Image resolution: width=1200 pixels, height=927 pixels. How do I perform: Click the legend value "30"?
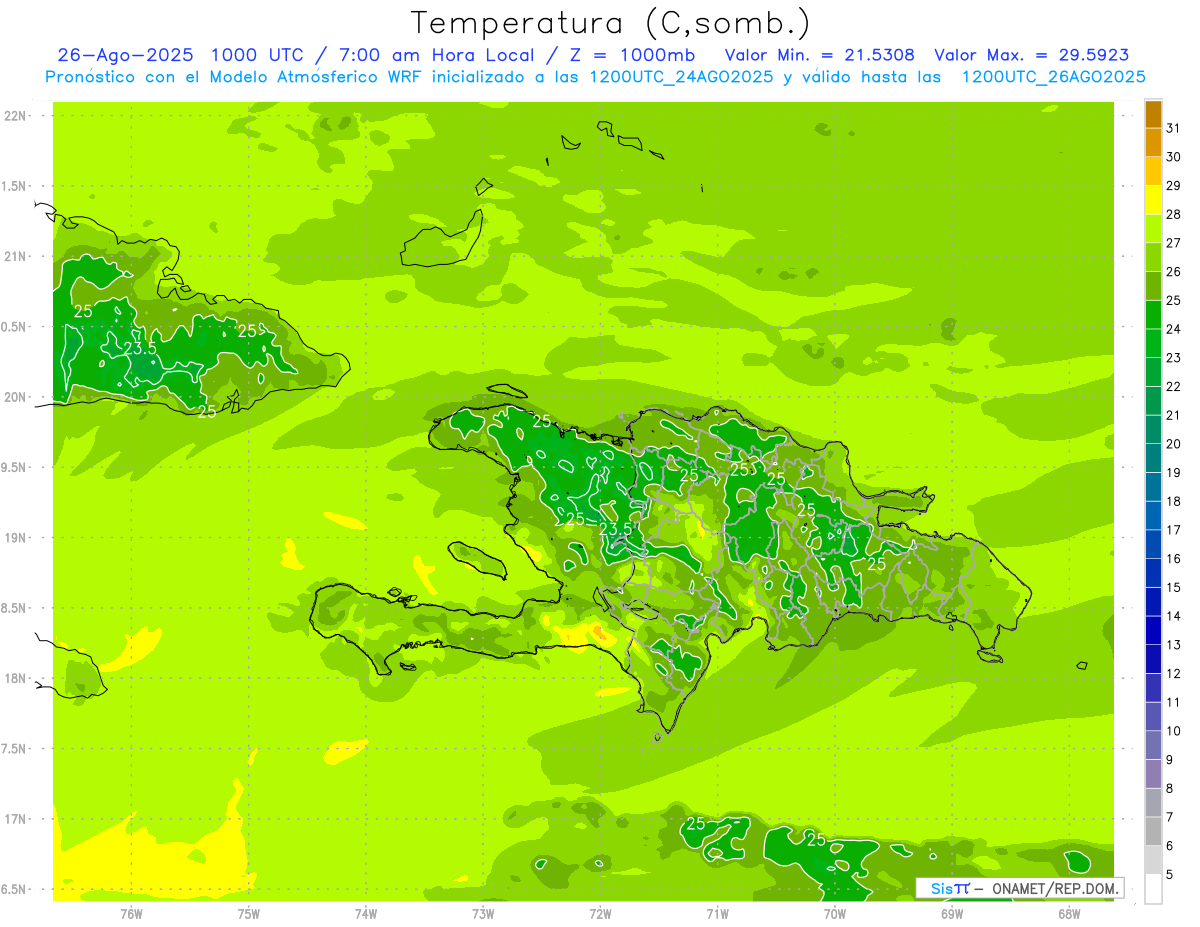(1173, 157)
